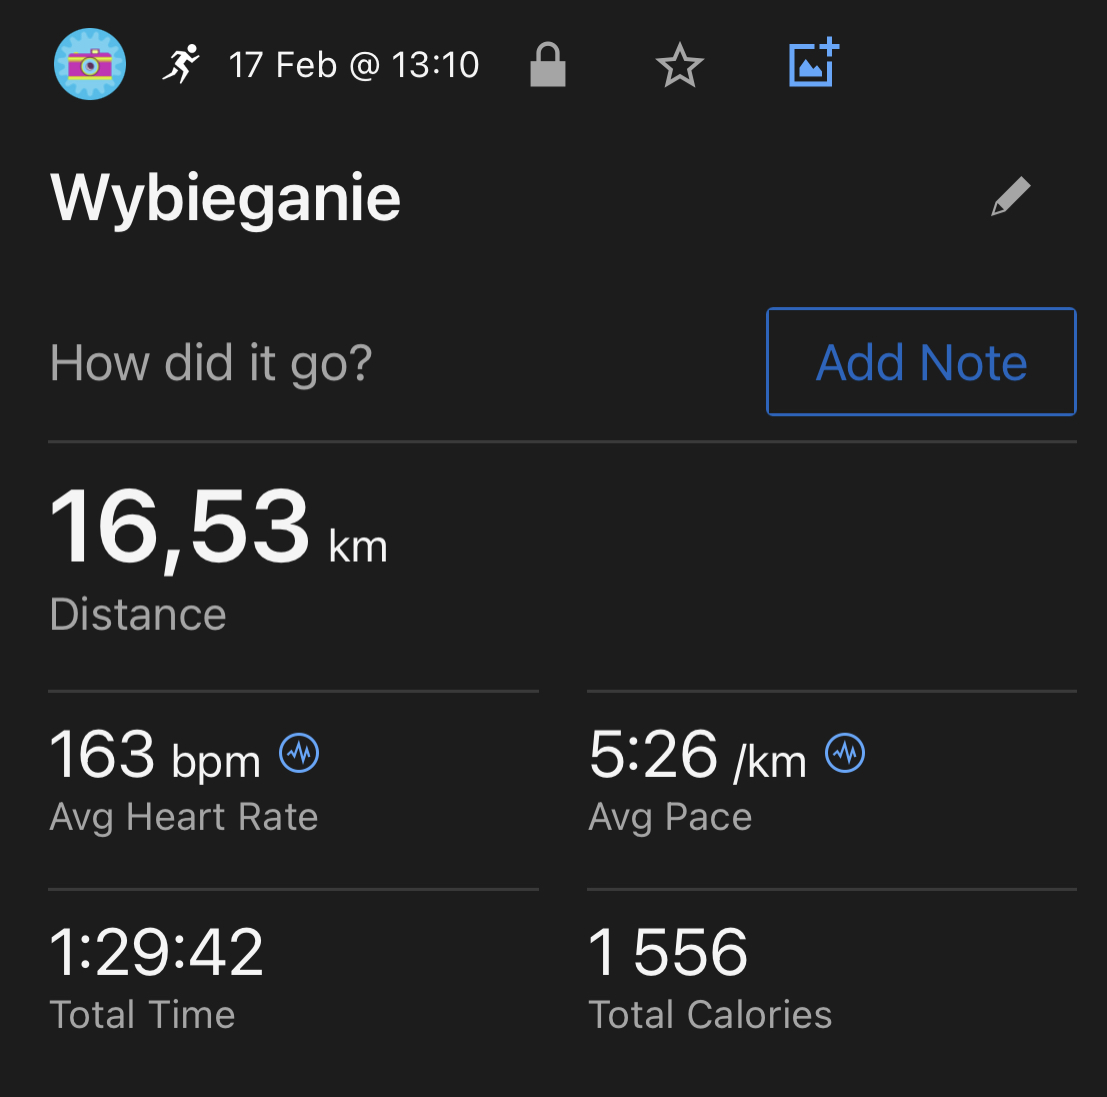Tap the 17 Feb @ 13:10 timestamp
The height and width of the screenshot is (1097, 1107).
coord(354,66)
